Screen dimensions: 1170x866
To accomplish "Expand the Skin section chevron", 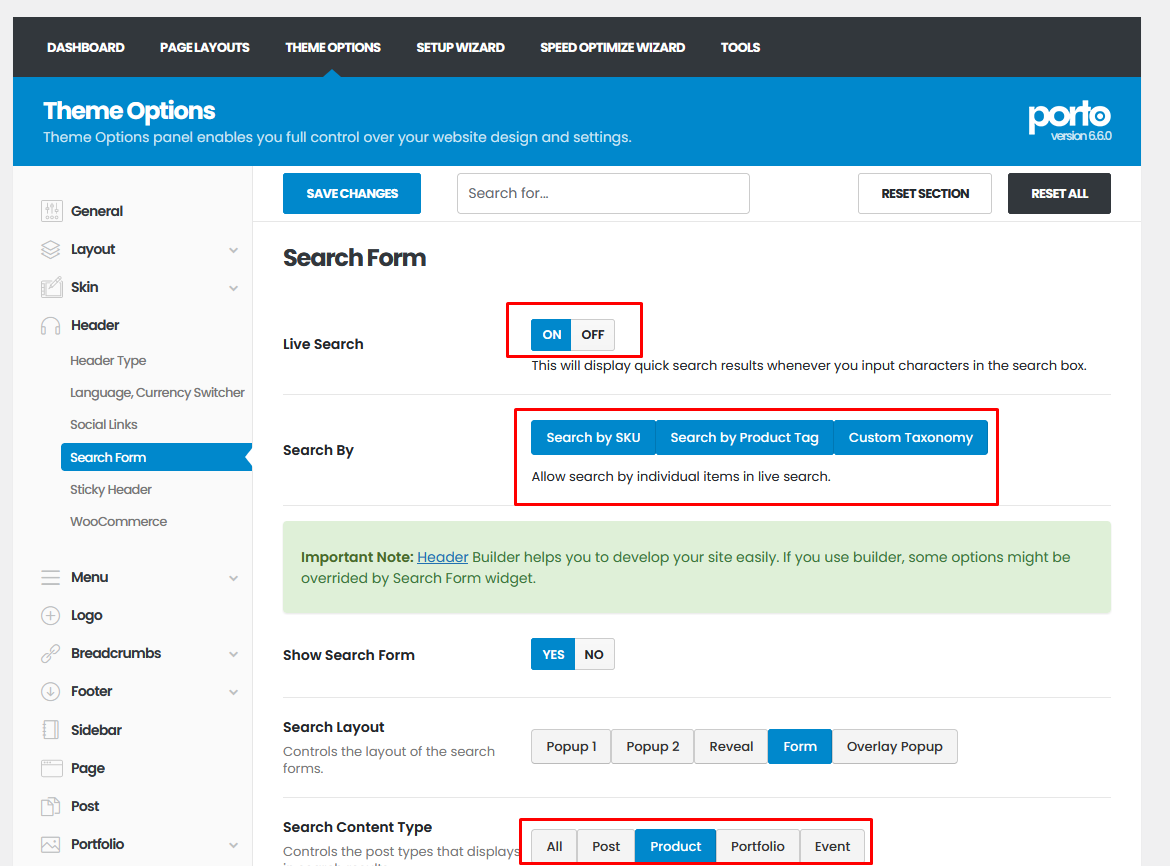I will [234, 288].
